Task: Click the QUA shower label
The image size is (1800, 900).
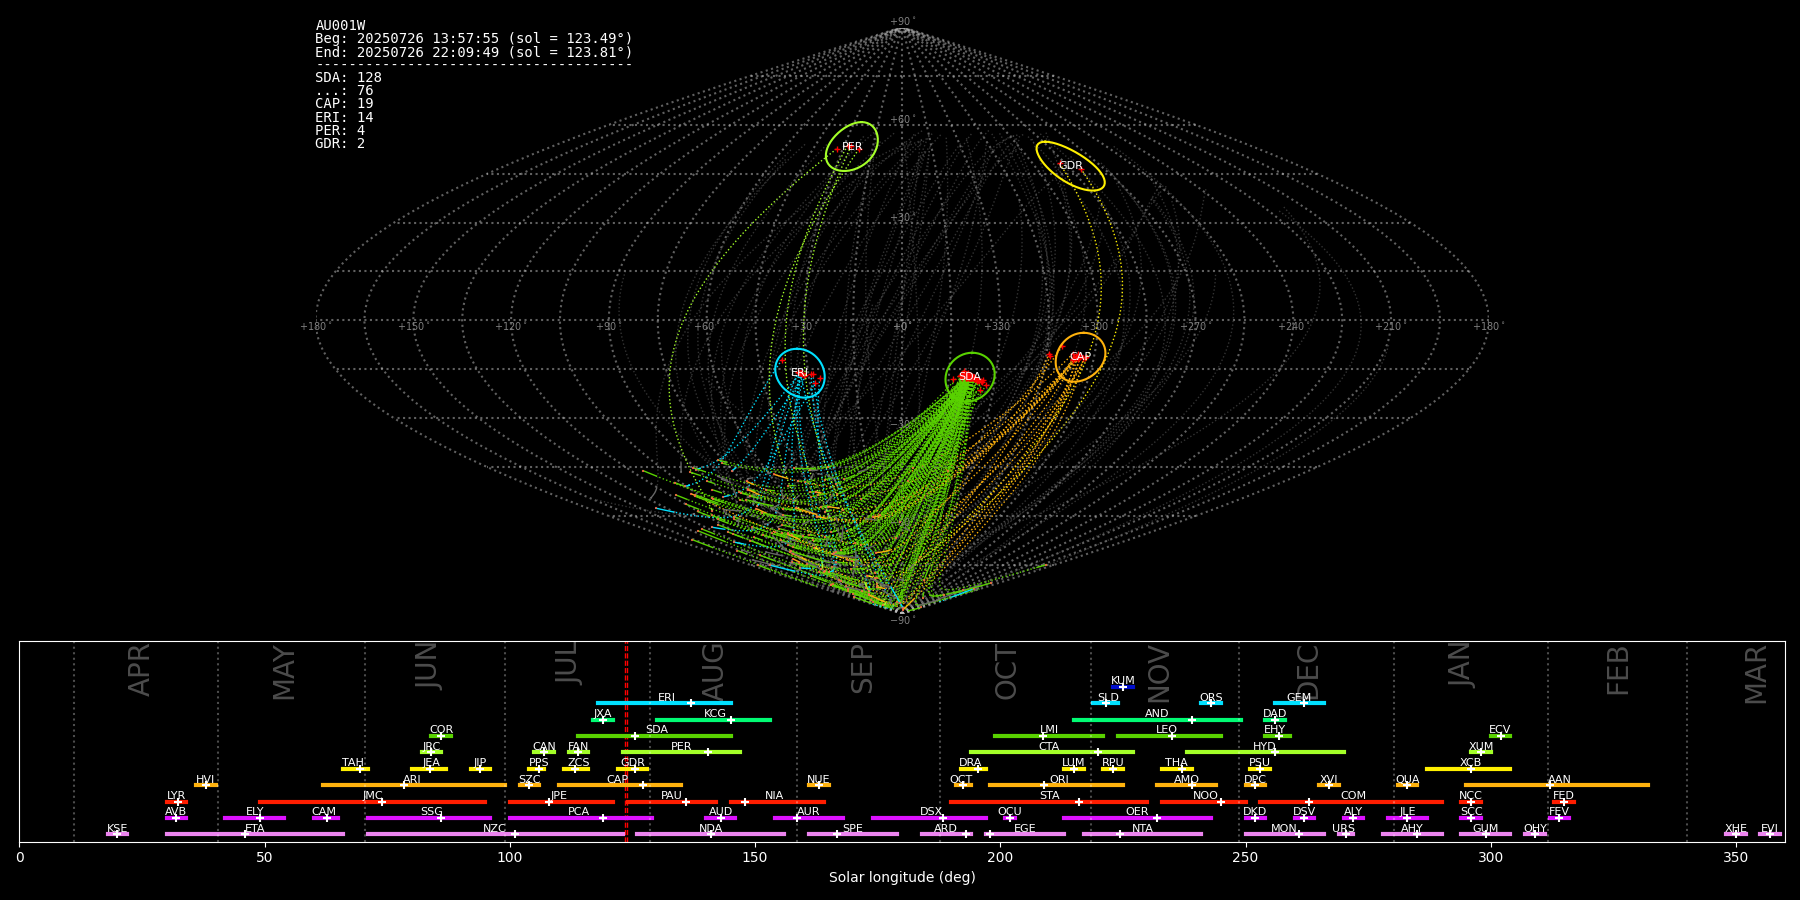Action: point(1407,780)
